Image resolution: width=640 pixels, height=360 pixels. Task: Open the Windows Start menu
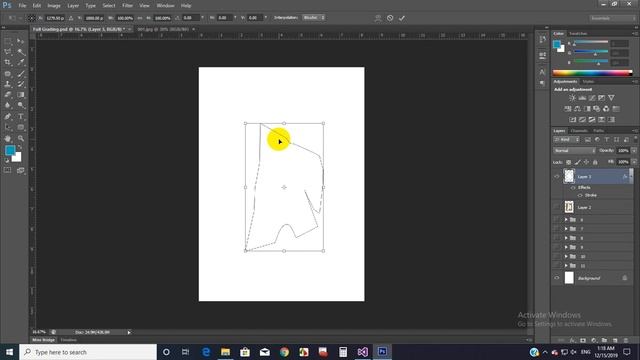coord(9,352)
